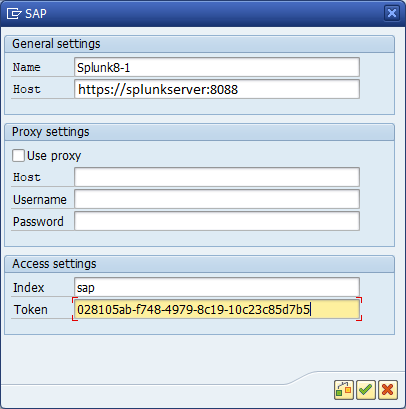The height and width of the screenshot is (409, 406).
Task: Focus the Index field containing sap
Action: [217, 287]
